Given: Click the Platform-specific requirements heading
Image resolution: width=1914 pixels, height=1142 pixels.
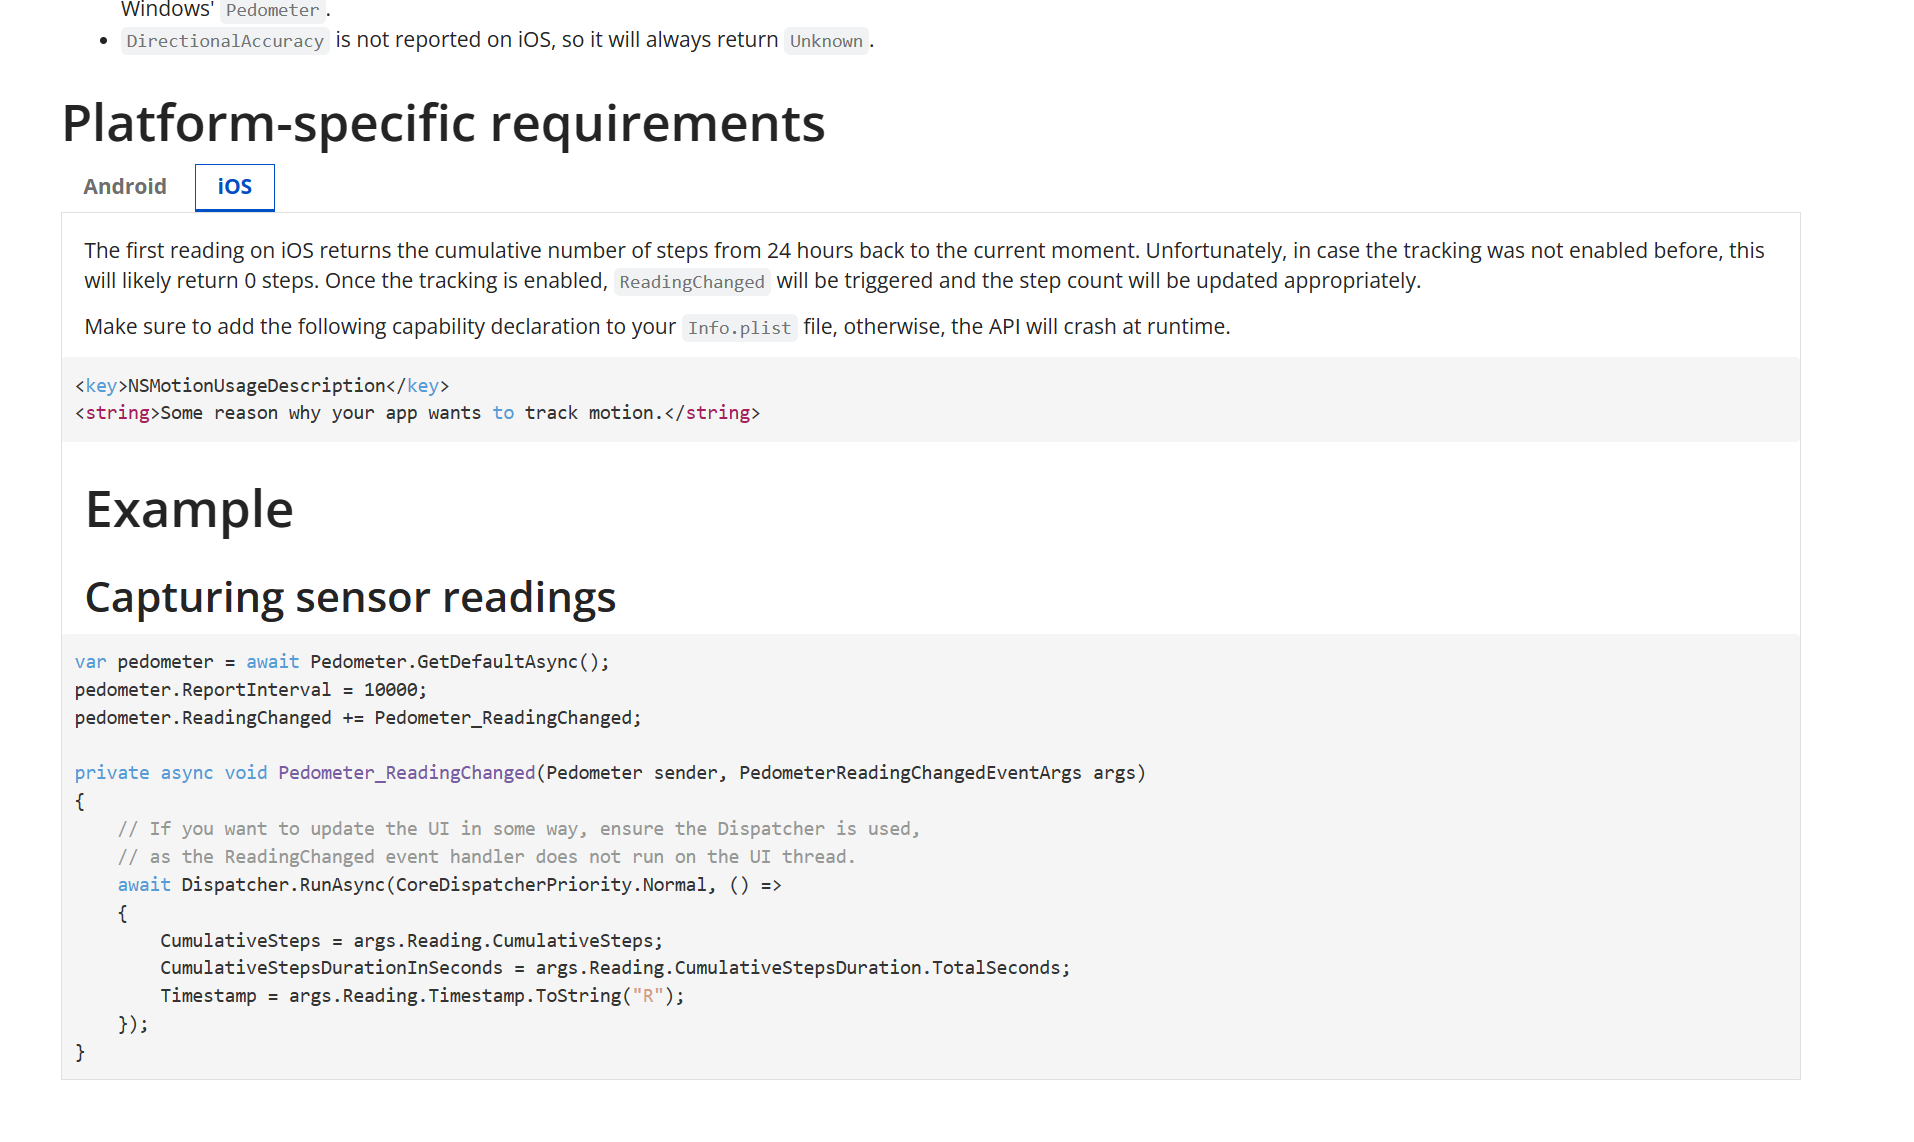Looking at the screenshot, I should coord(443,123).
